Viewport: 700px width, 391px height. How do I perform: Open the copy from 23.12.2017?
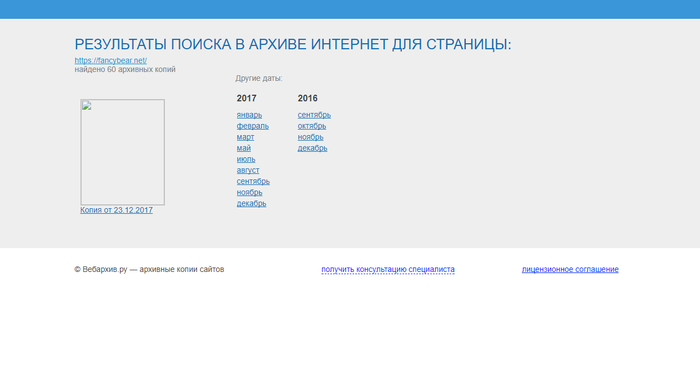click(x=117, y=210)
